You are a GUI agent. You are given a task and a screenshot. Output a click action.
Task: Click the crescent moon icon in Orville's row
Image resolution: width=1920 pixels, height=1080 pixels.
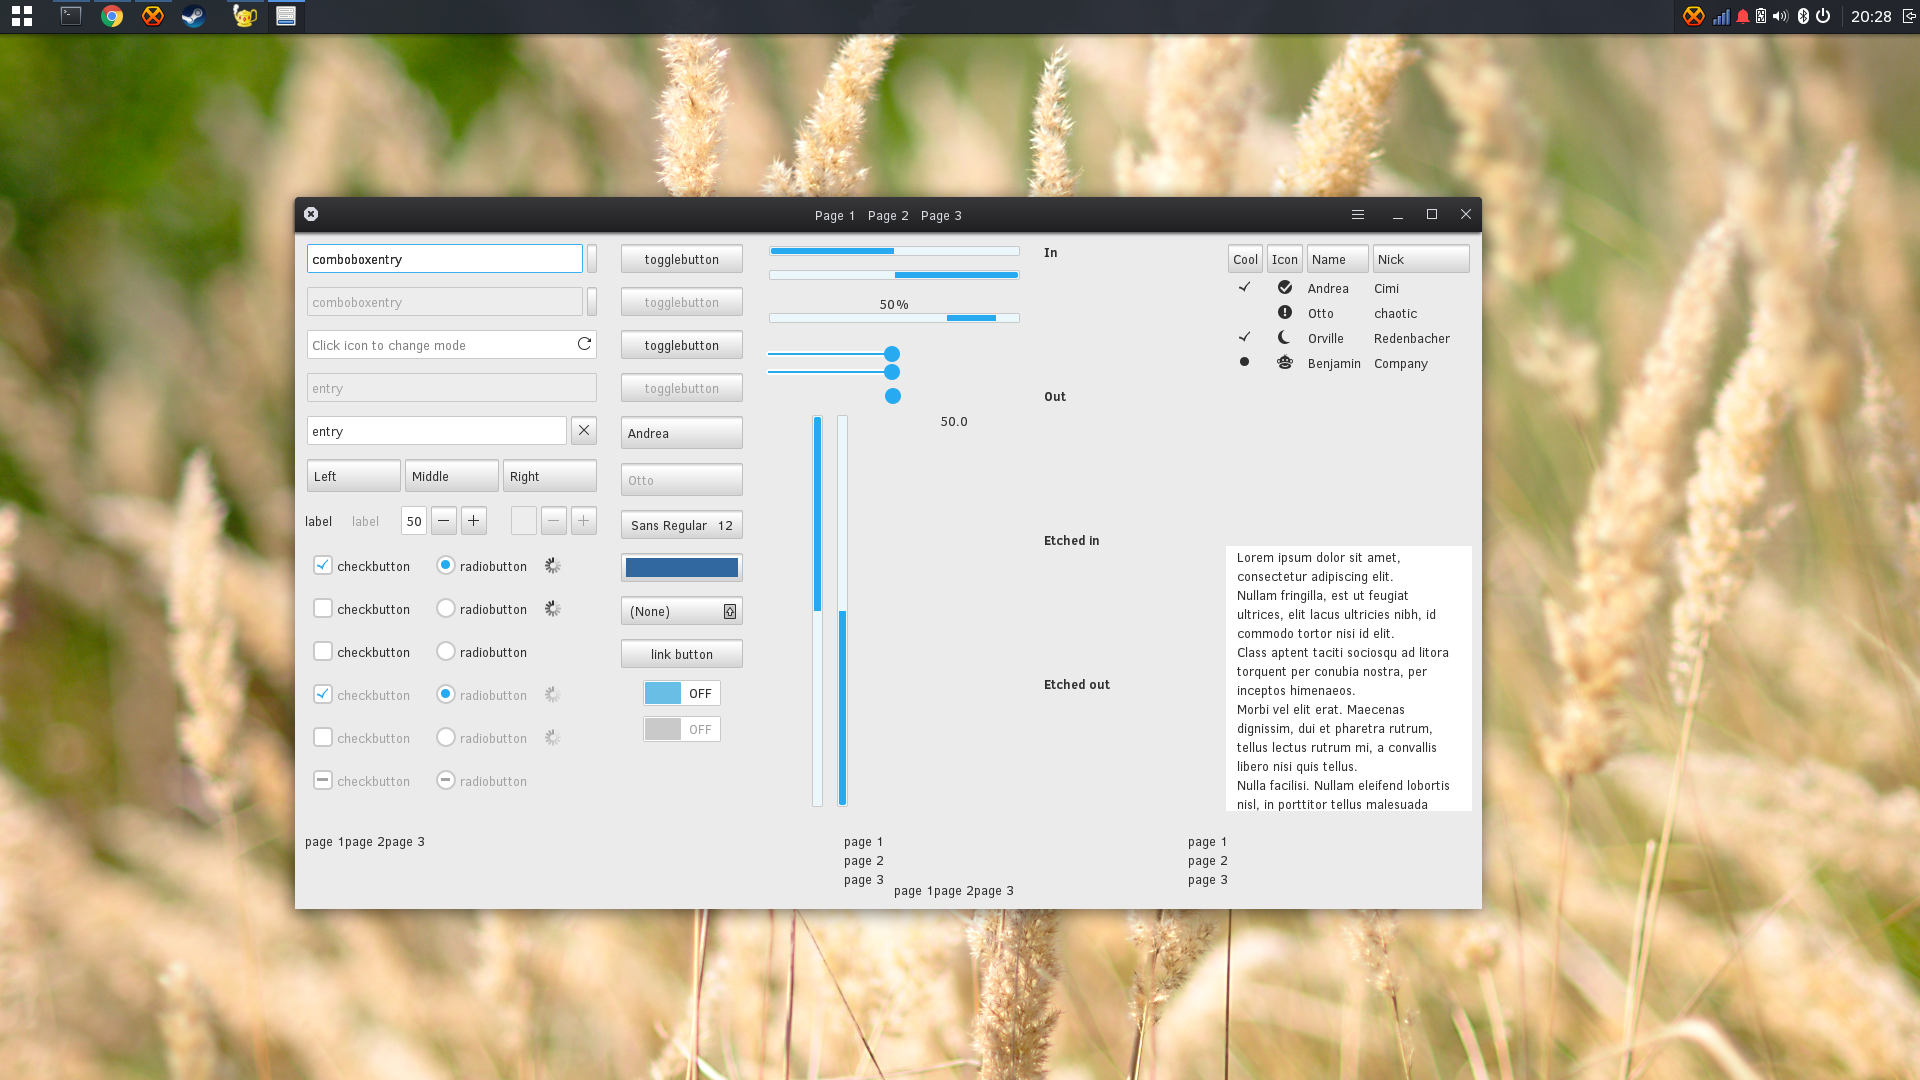pyautogui.click(x=1285, y=338)
